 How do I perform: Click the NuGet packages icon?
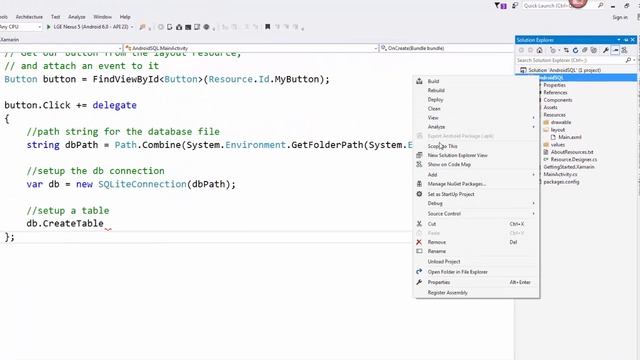pyautogui.click(x=419, y=184)
